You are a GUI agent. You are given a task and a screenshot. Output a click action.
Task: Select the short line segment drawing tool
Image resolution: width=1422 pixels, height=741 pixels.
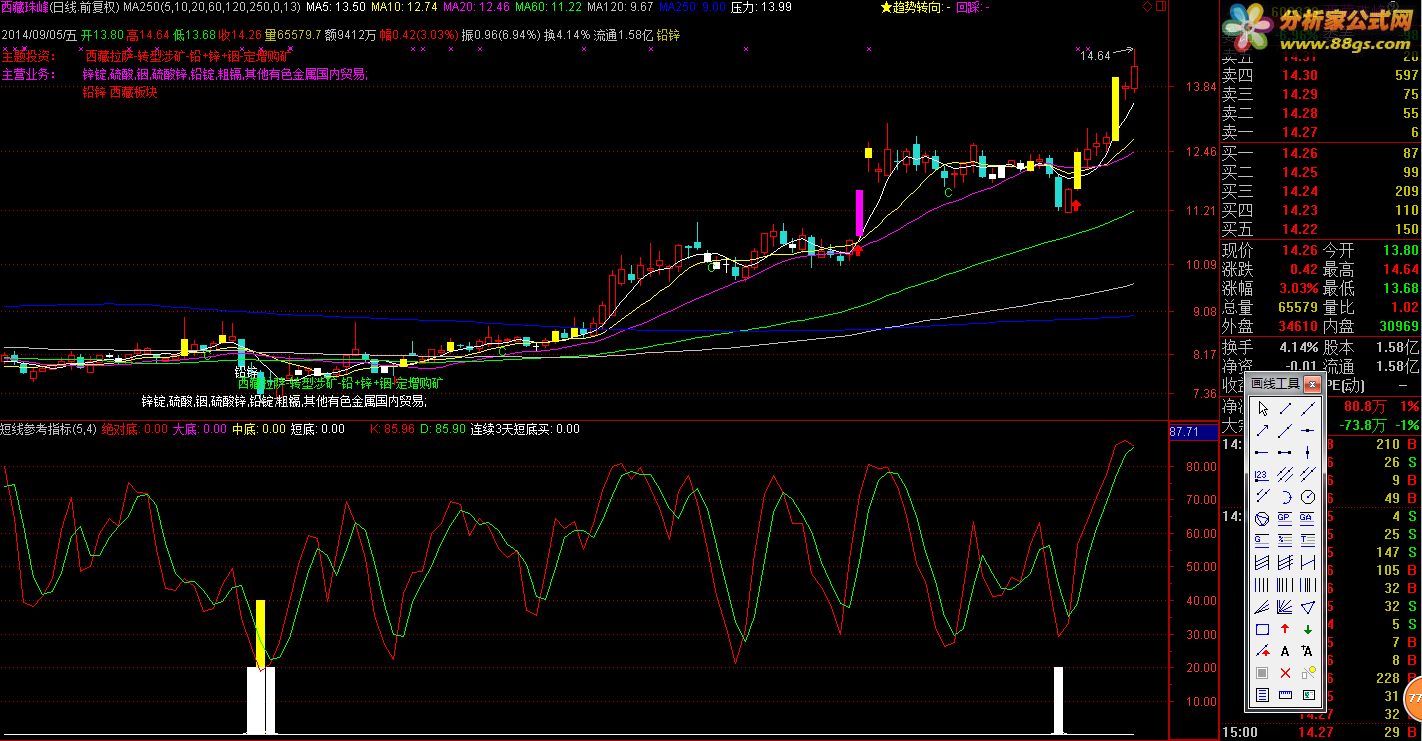tap(1285, 408)
